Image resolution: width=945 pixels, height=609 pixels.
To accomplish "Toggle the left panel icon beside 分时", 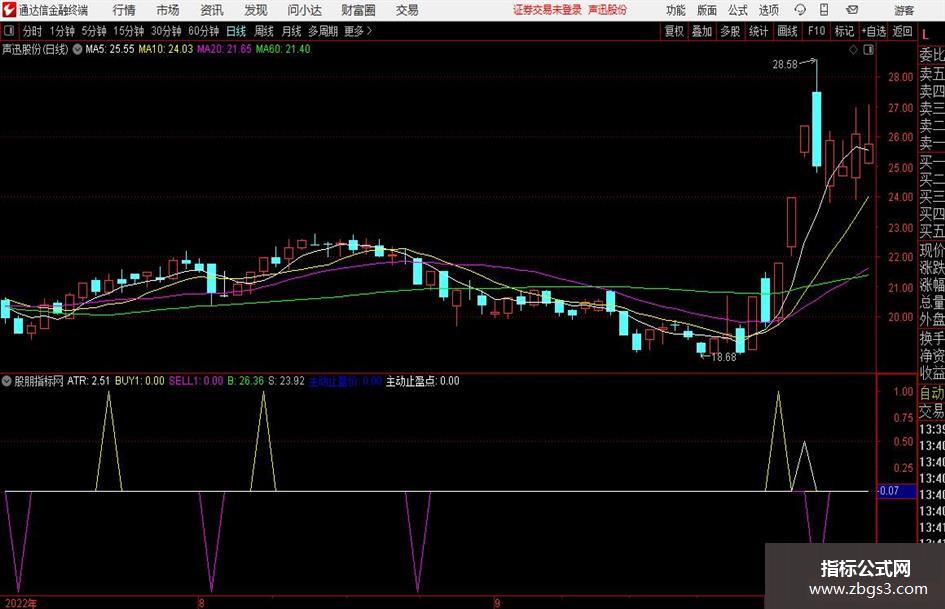I will pyautogui.click(x=9, y=31).
